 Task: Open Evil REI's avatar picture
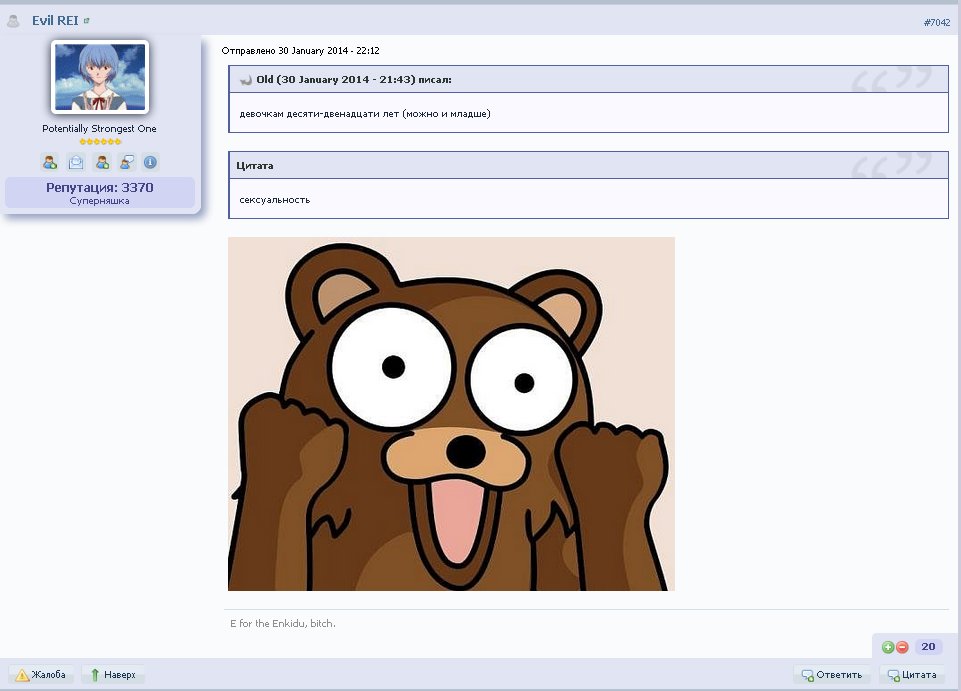[x=100, y=77]
